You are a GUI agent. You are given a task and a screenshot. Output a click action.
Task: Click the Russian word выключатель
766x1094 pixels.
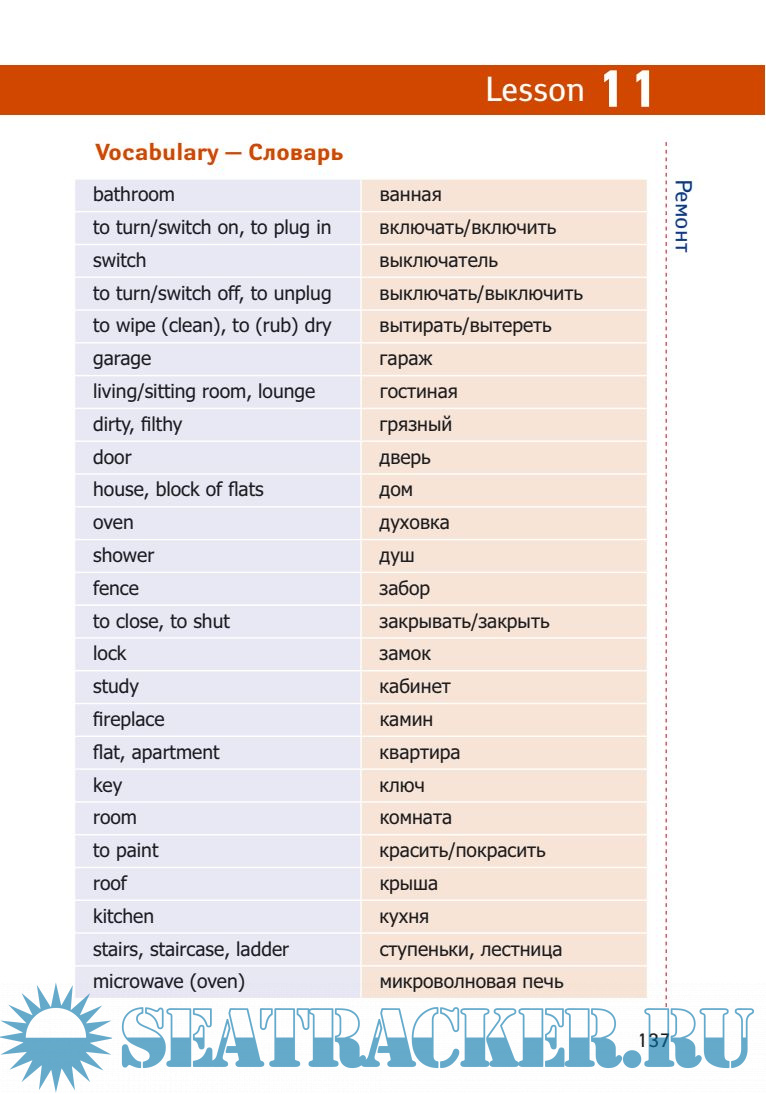438,261
